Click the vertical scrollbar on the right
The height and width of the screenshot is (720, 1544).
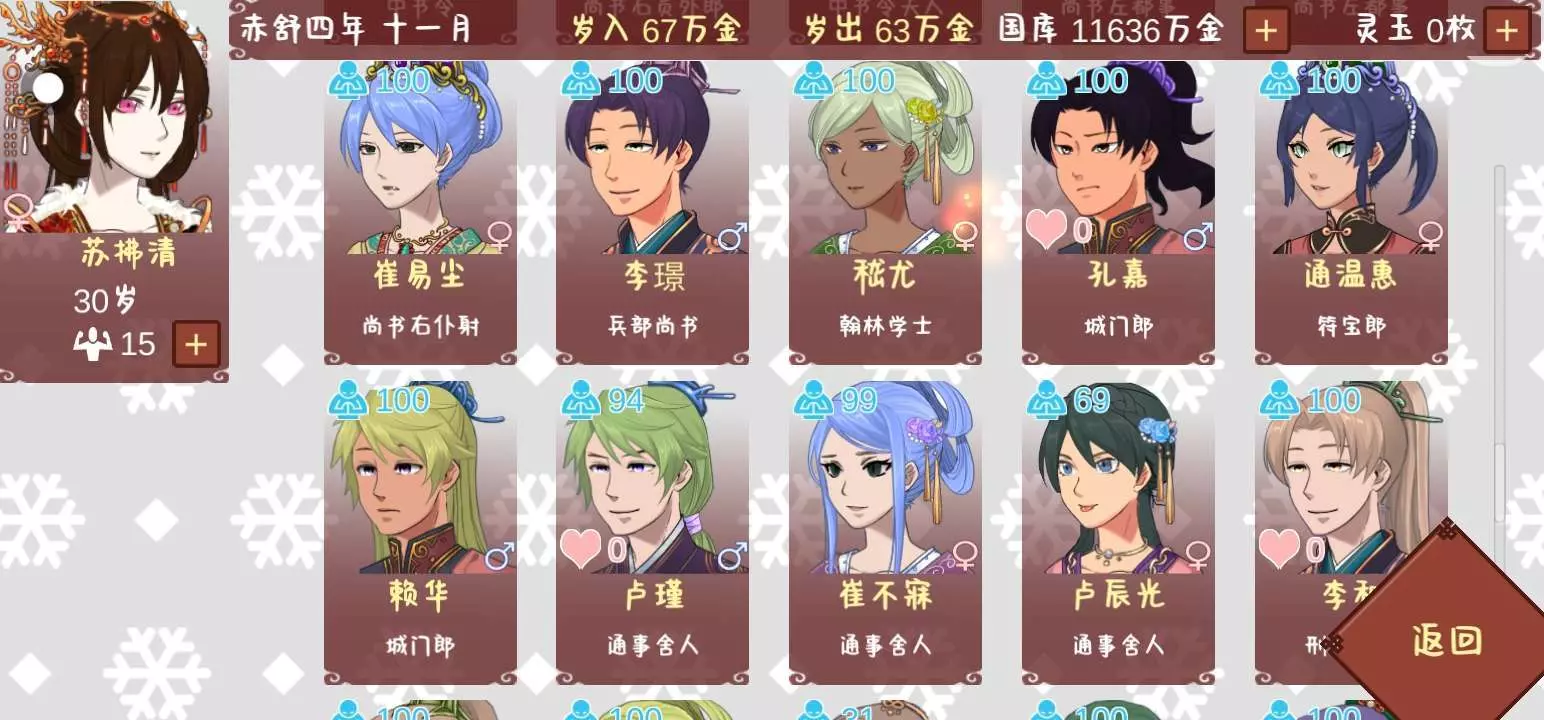point(1499,345)
